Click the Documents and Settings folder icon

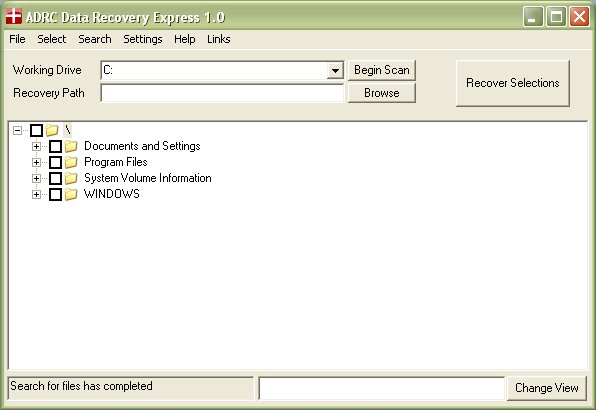coord(71,146)
